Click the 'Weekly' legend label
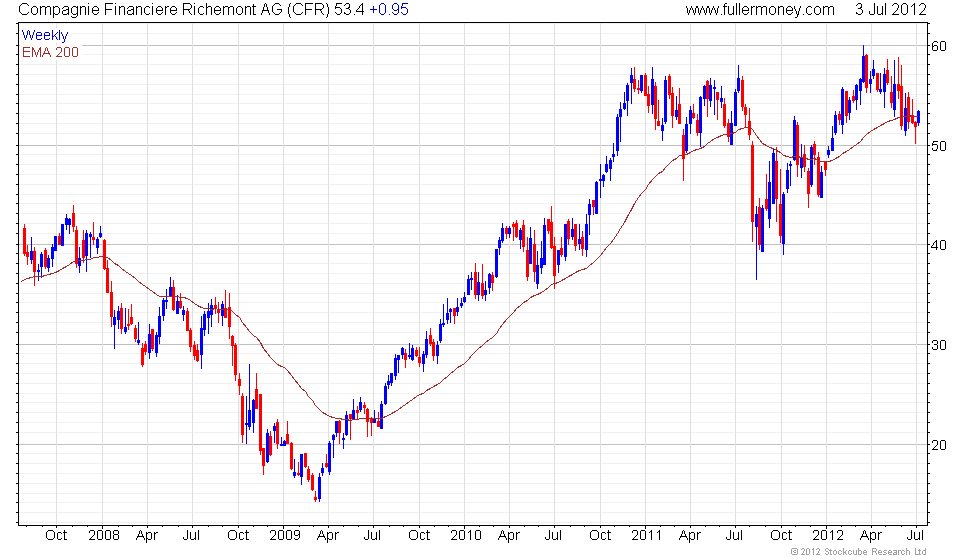 click(45, 36)
